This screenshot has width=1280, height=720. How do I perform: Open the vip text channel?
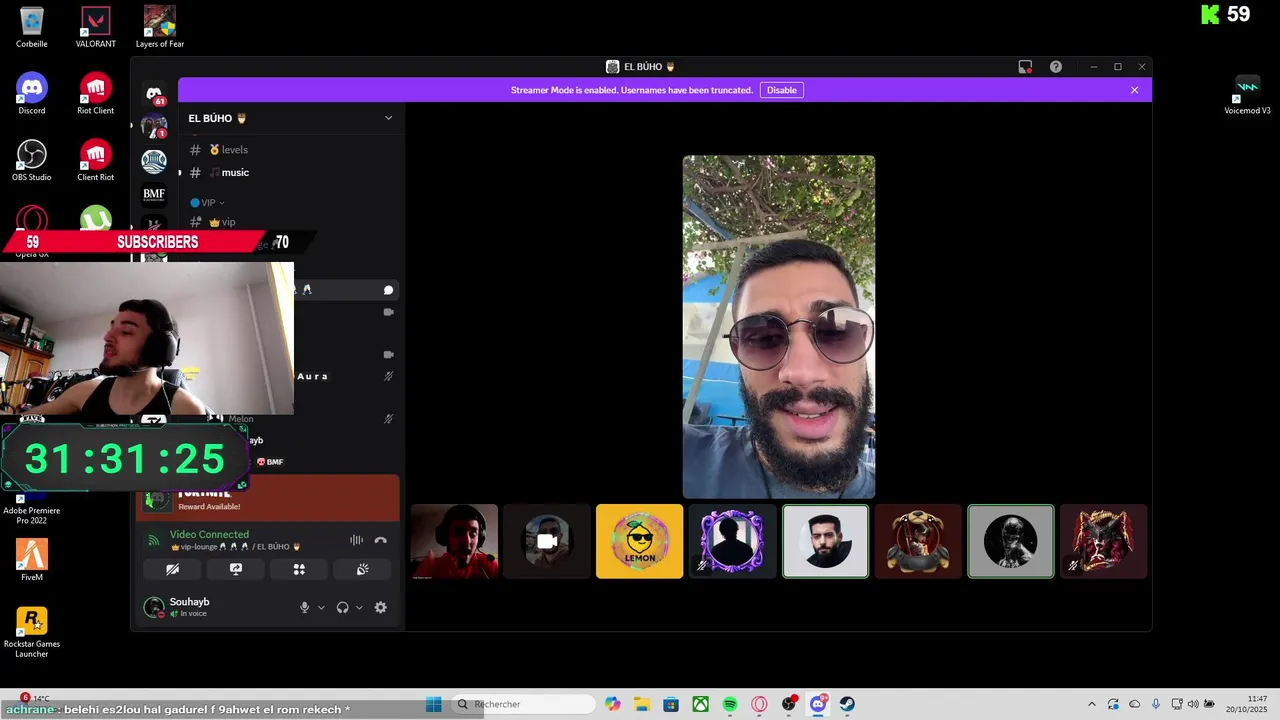point(290,222)
